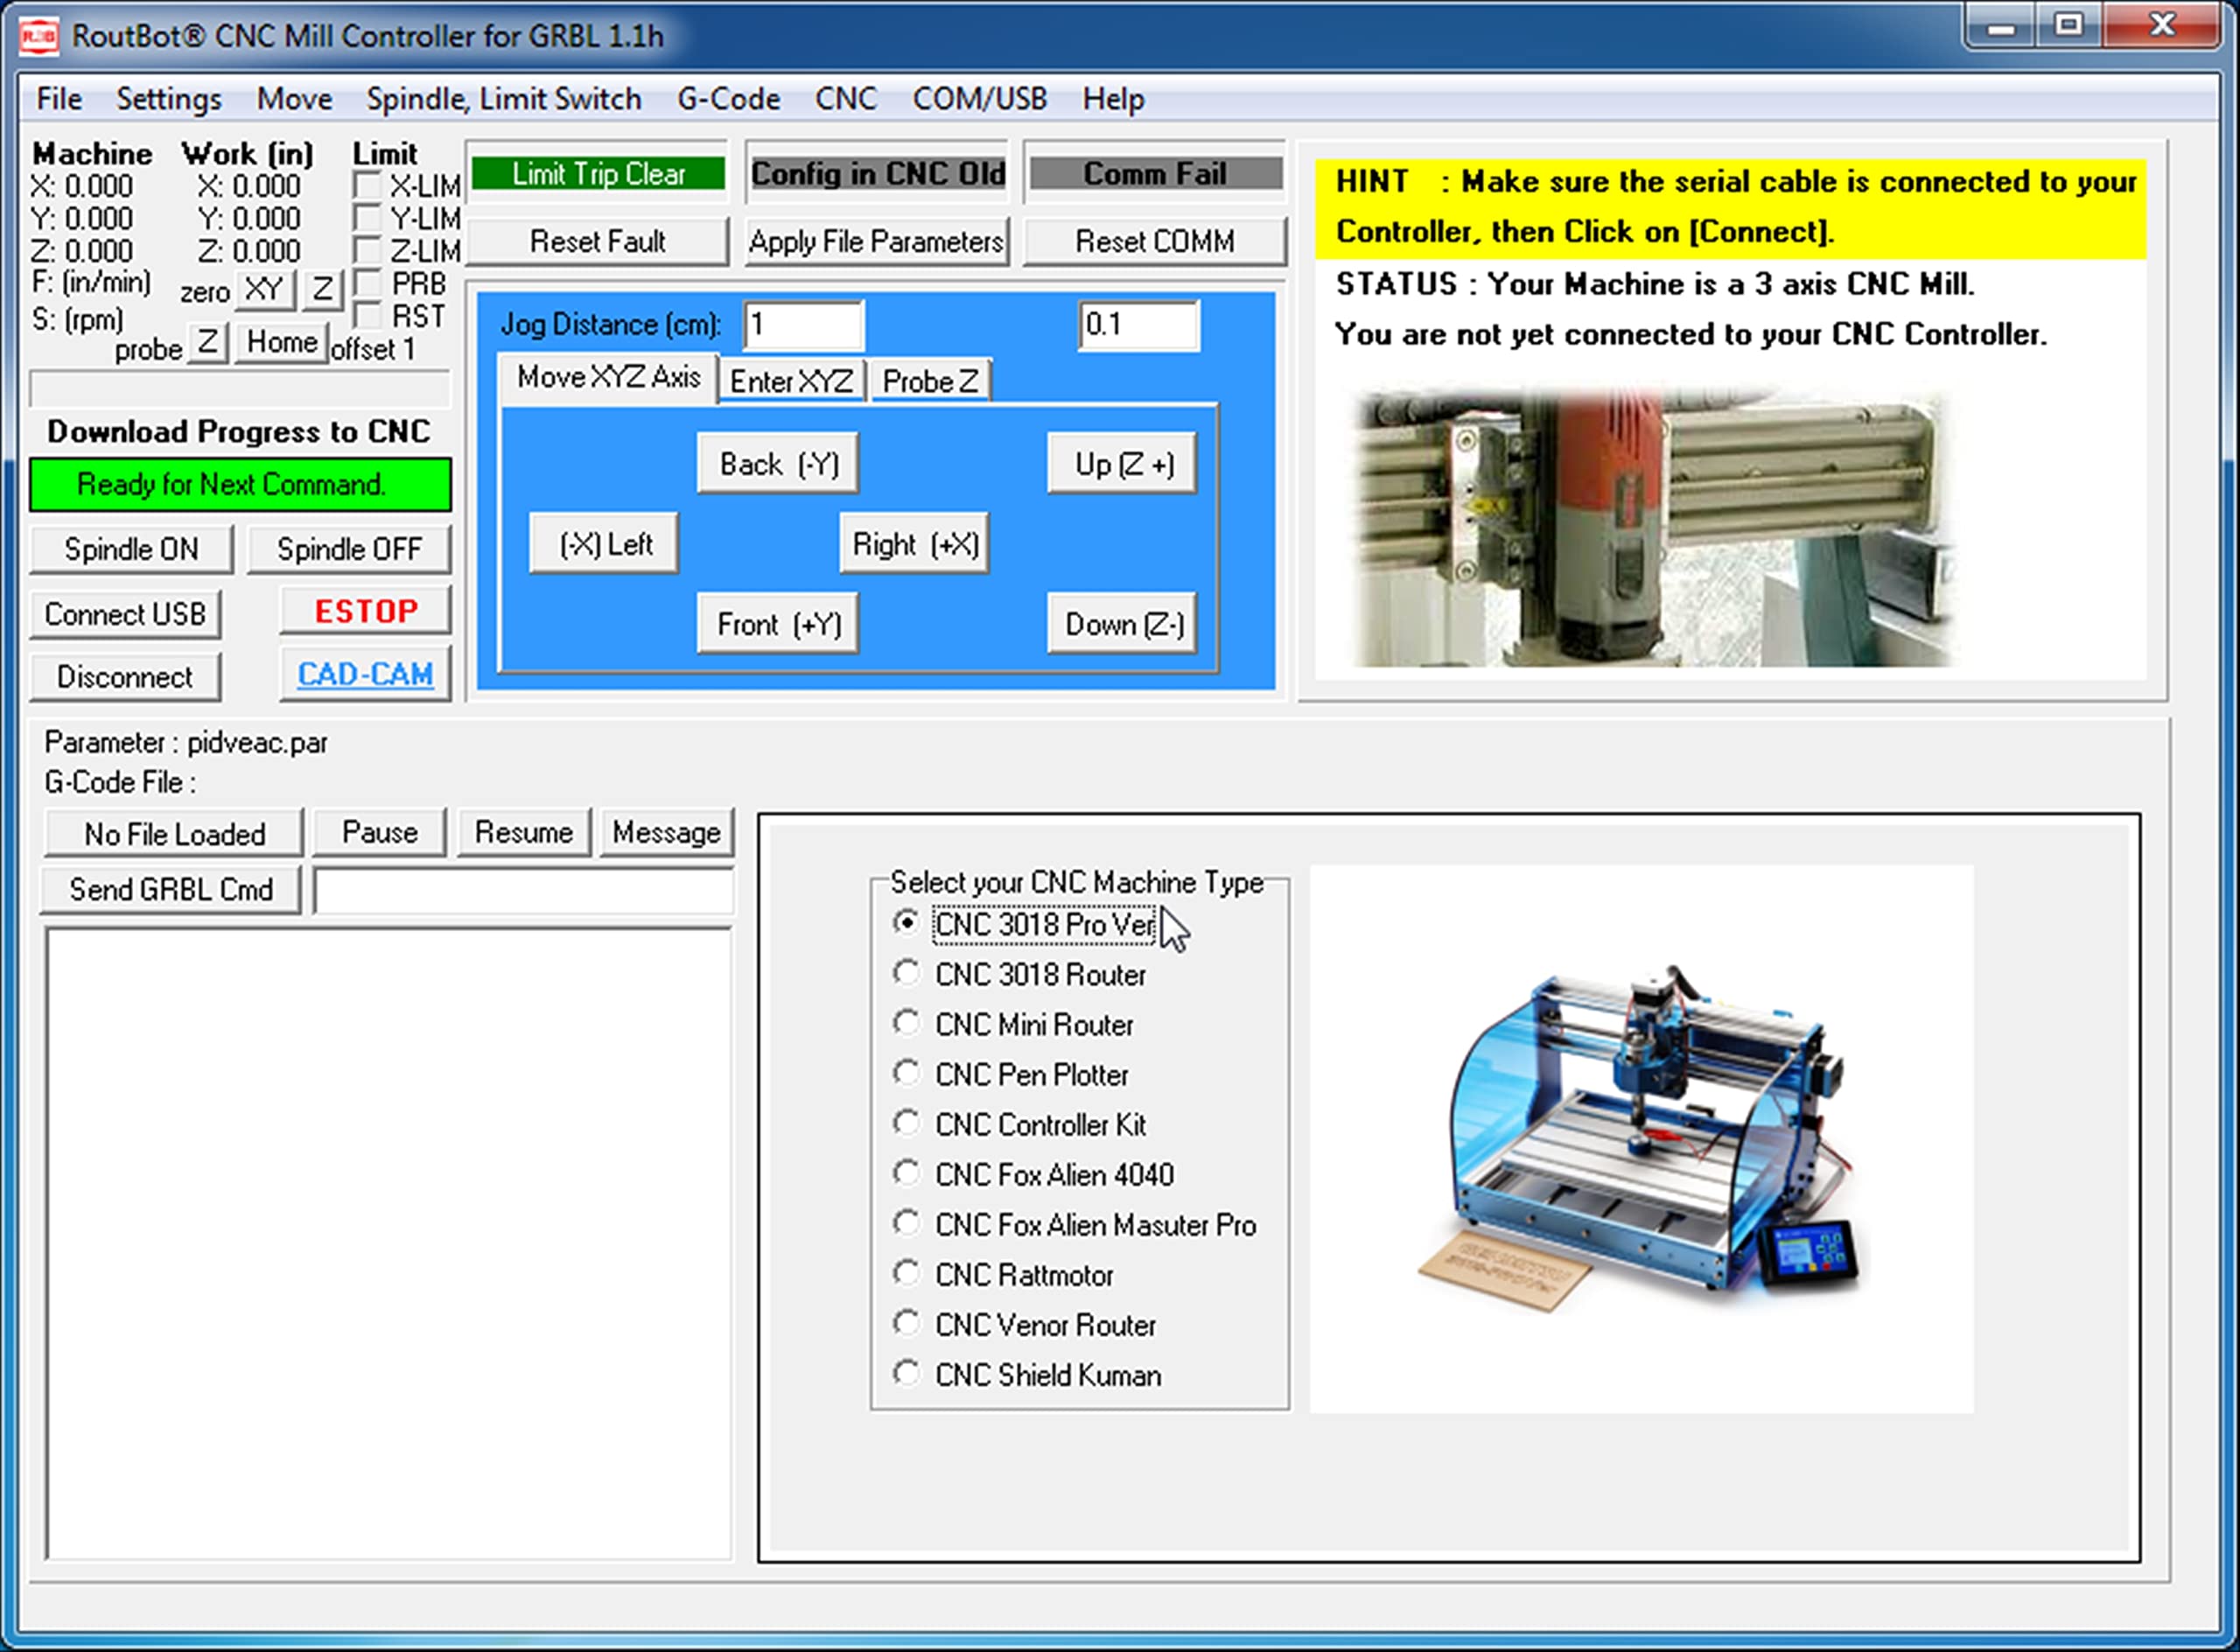Click Resume button

pyautogui.click(x=524, y=833)
